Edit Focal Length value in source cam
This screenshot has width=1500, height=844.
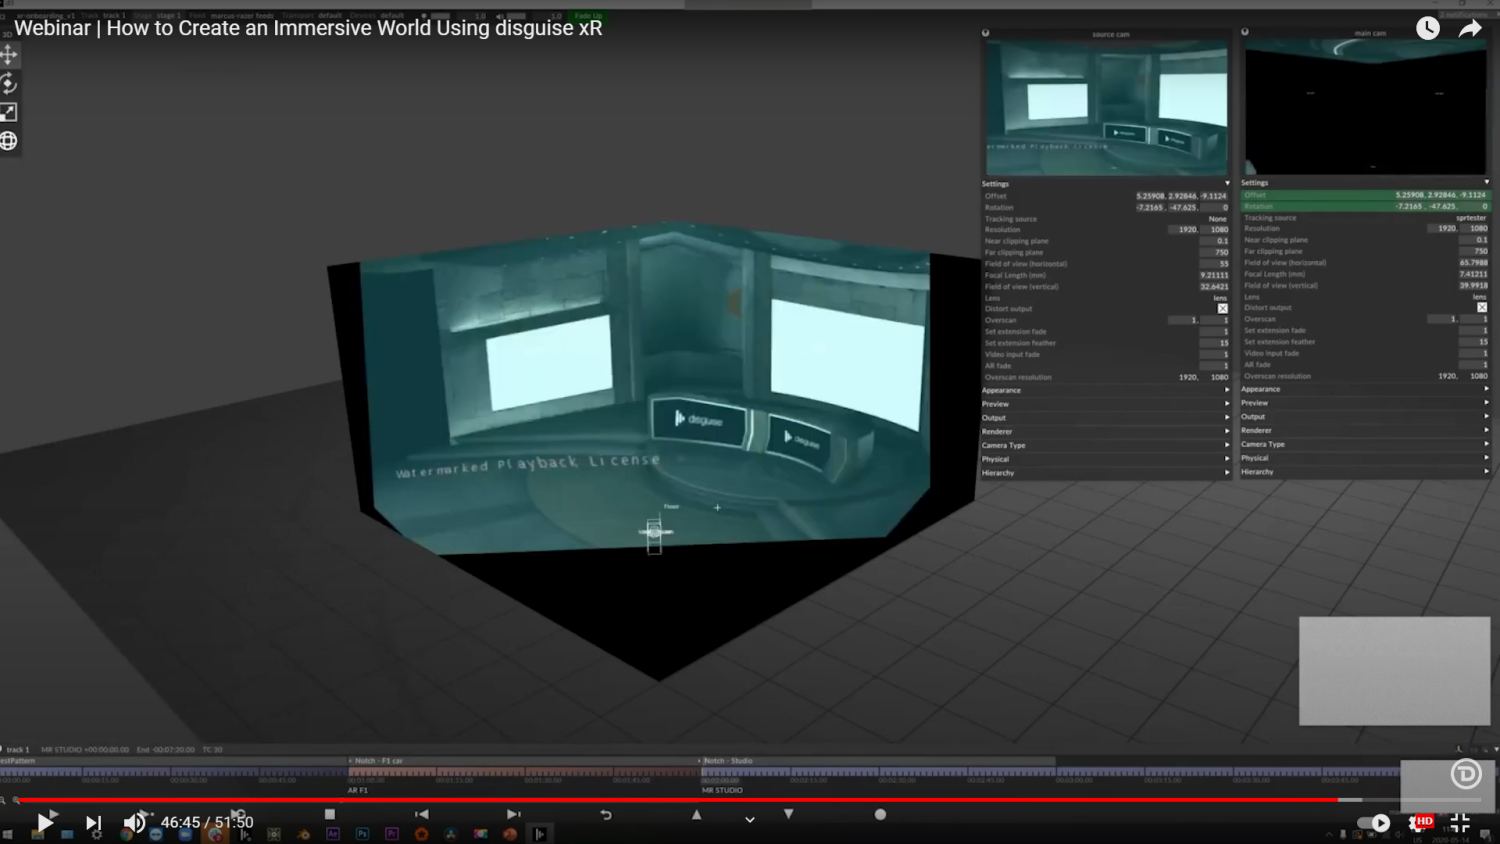1214,276
